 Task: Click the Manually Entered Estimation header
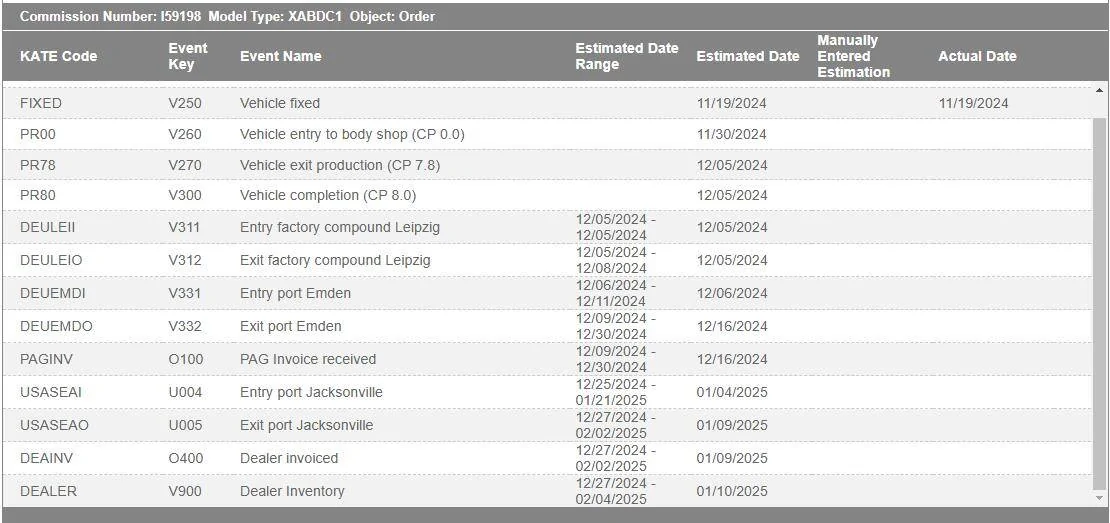click(853, 56)
